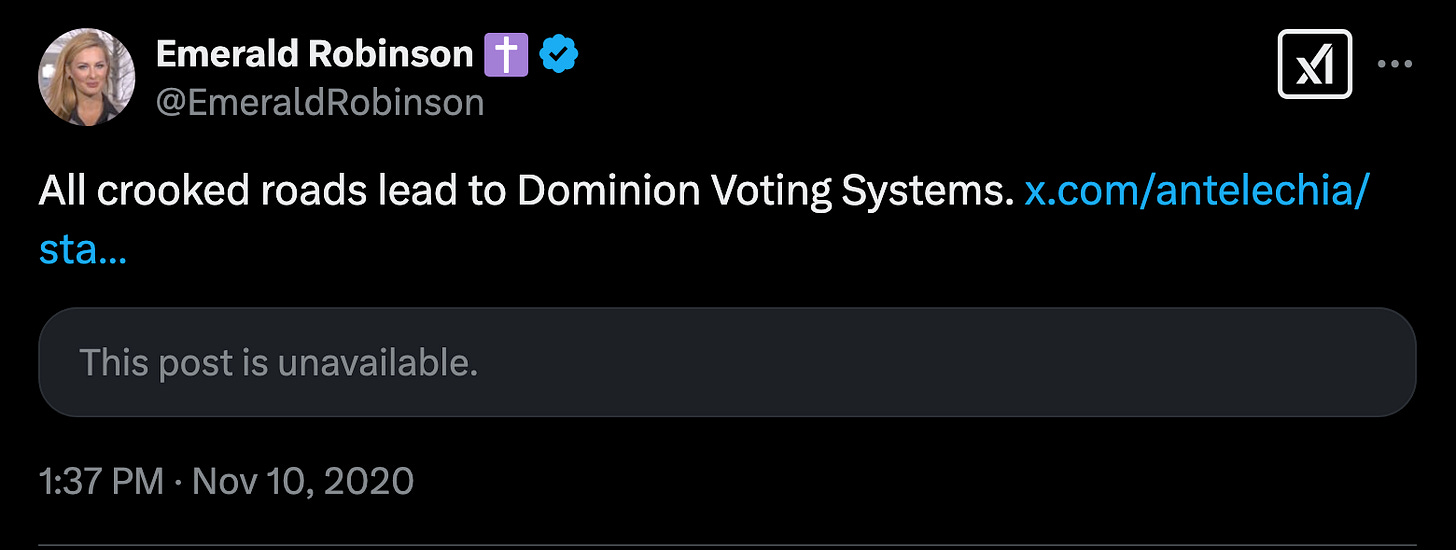
Task: Click the display name "Emerald Robinson"
Action: (x=314, y=56)
